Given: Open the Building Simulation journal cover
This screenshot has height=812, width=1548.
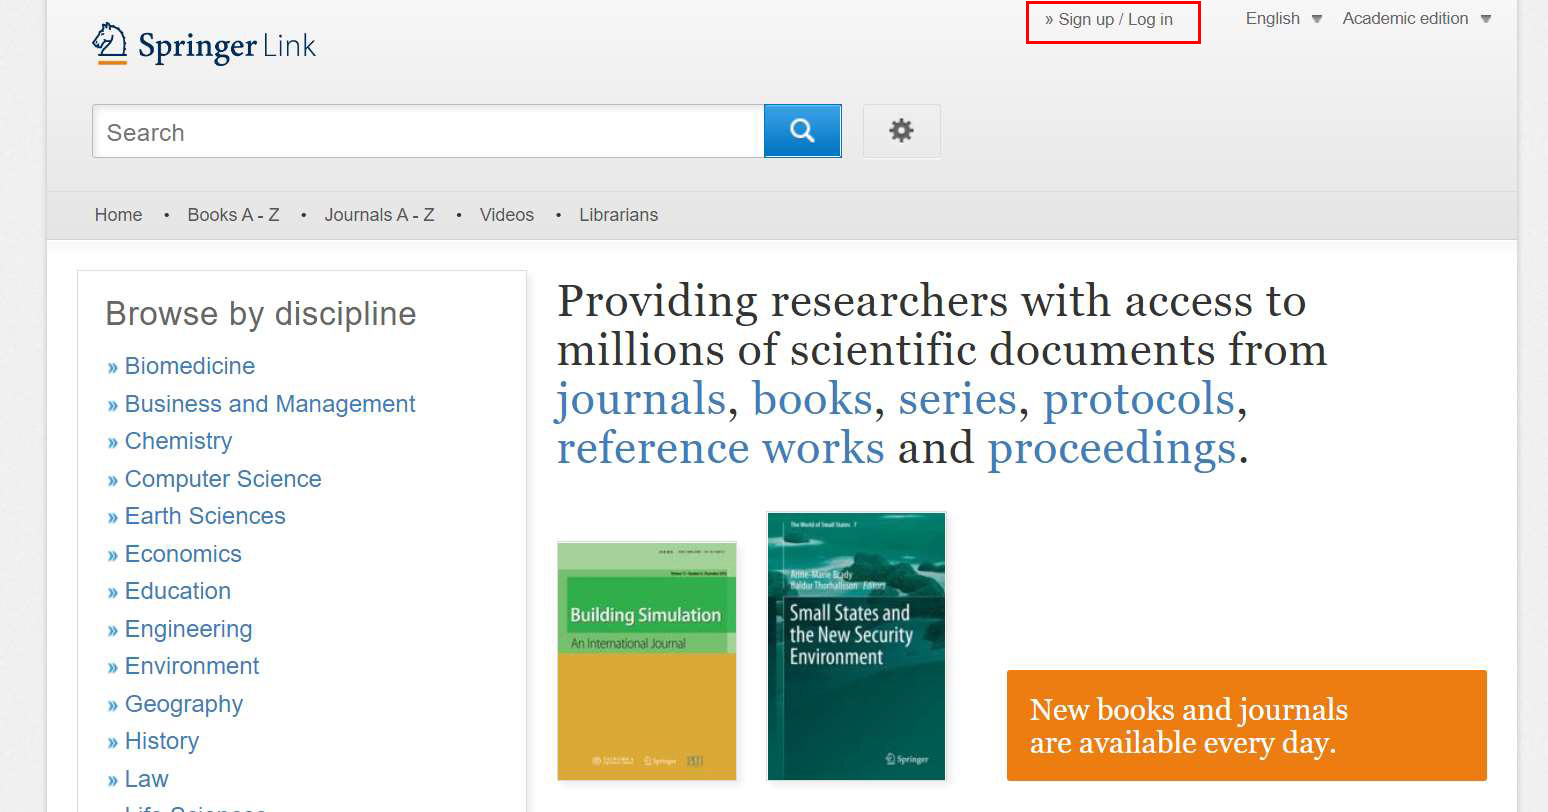Looking at the screenshot, I should (647, 661).
